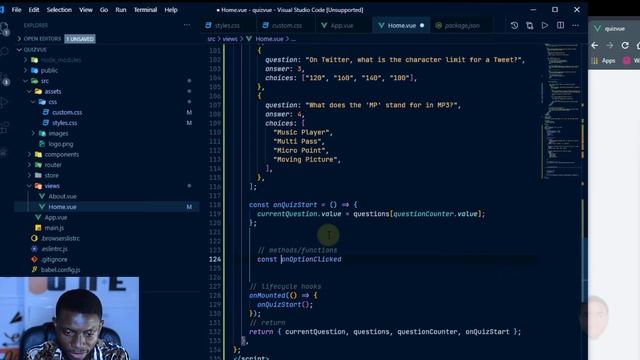
Task: Click the src breadcrumb segment
Action: tap(211, 39)
